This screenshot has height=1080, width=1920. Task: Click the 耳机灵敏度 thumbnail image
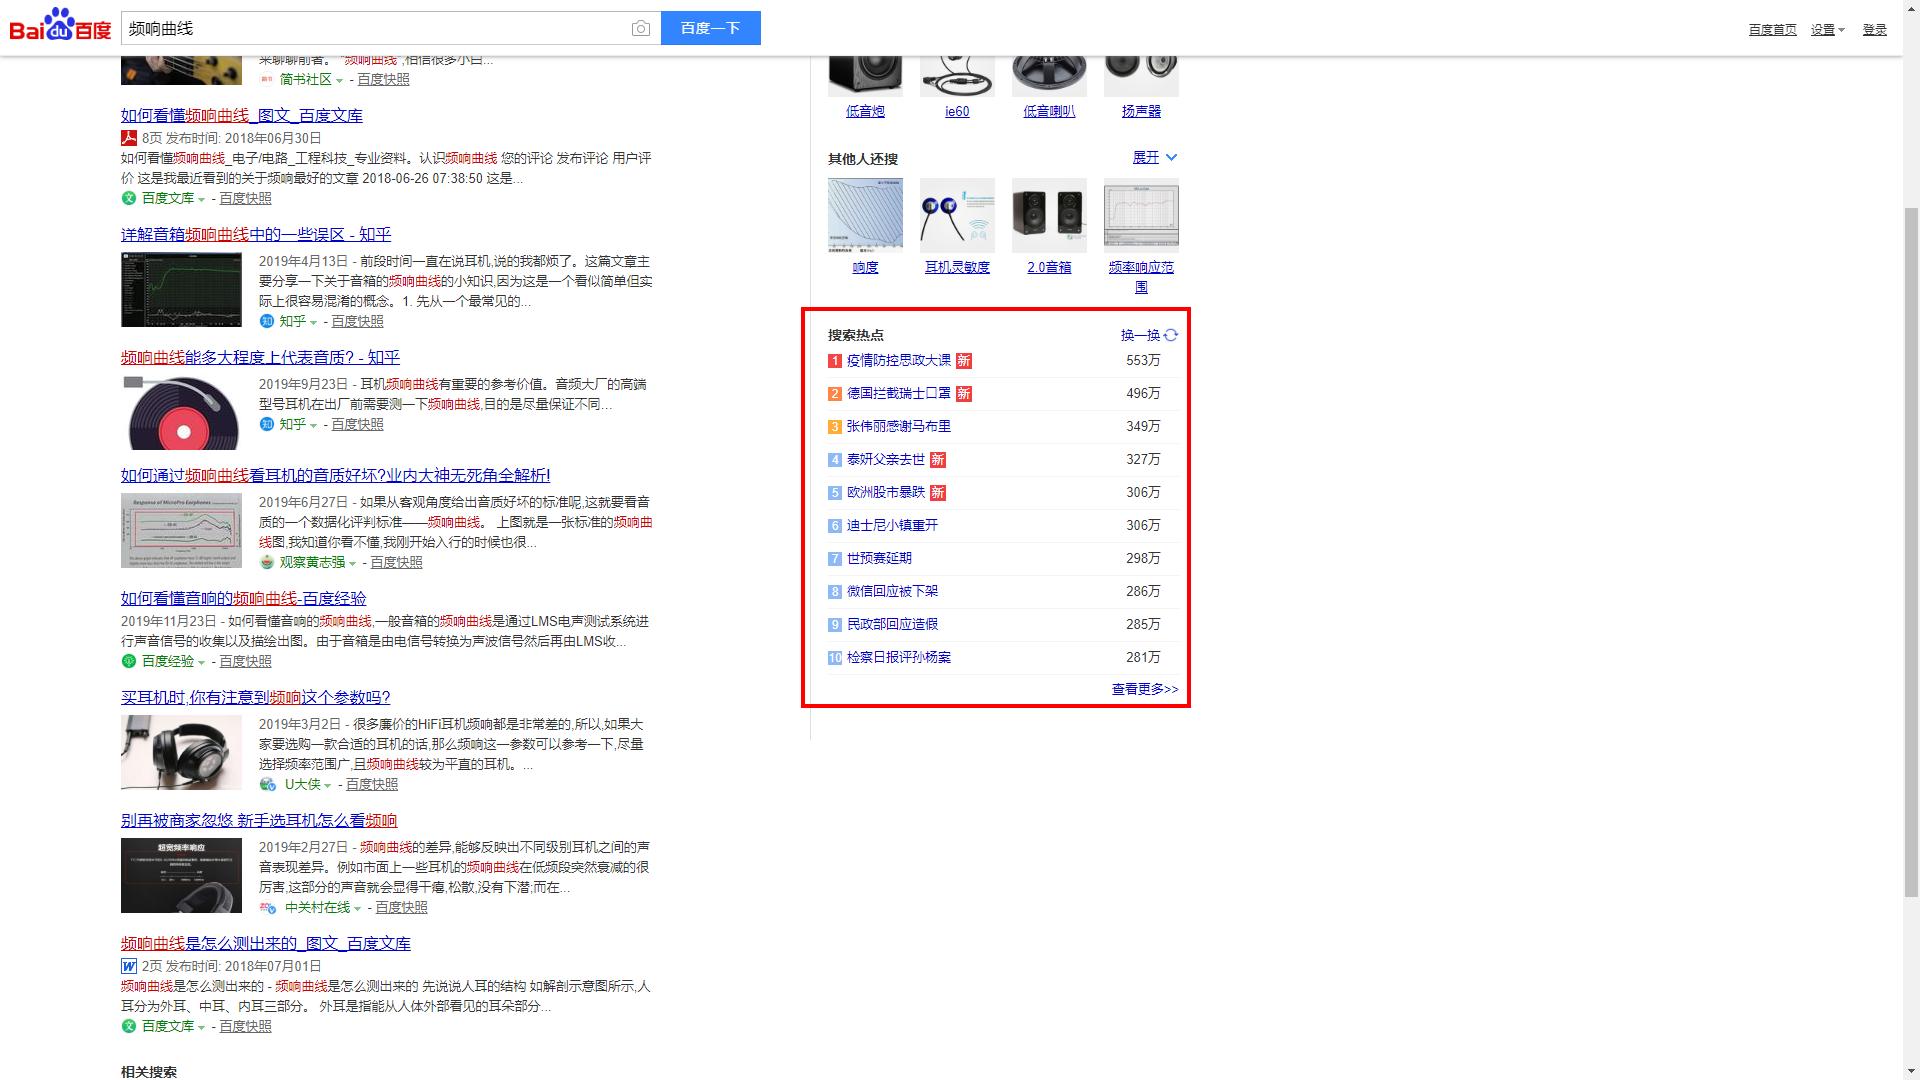pyautogui.click(x=957, y=215)
